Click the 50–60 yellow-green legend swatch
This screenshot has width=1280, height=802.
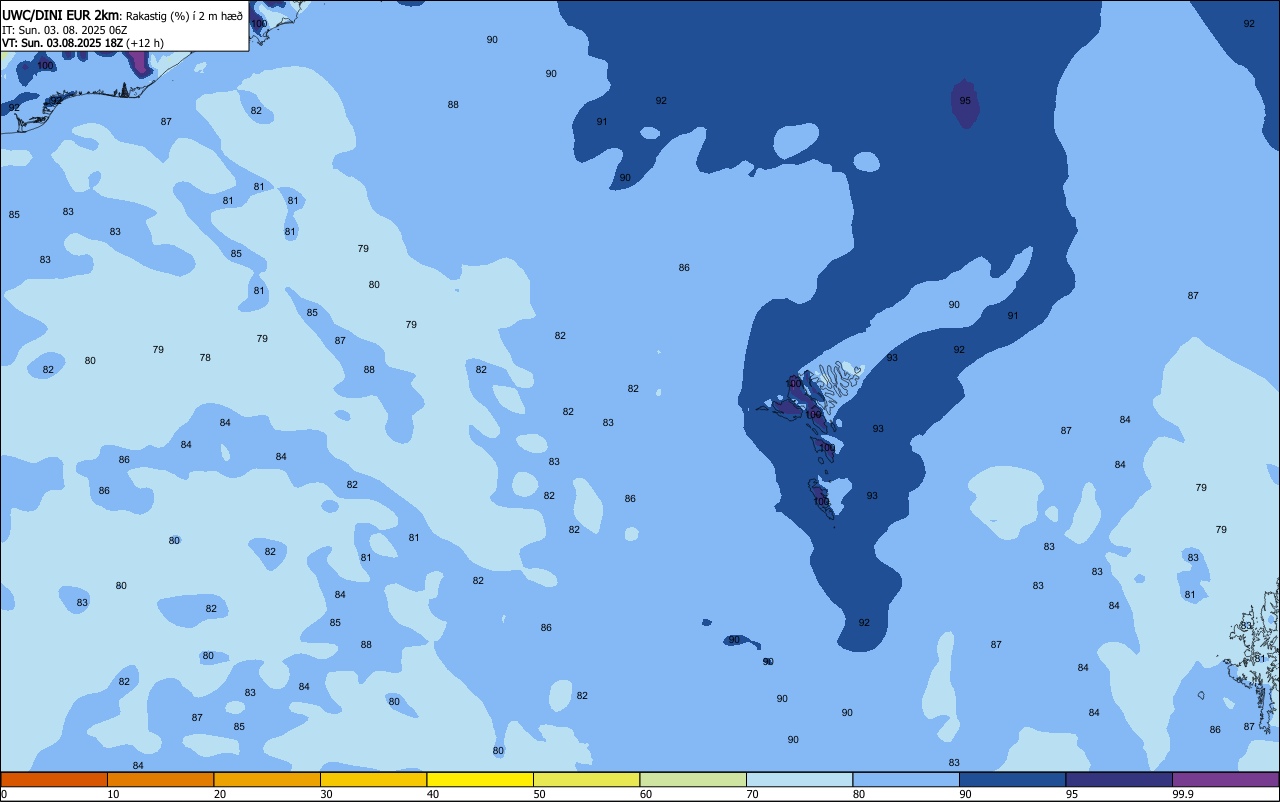[586, 779]
